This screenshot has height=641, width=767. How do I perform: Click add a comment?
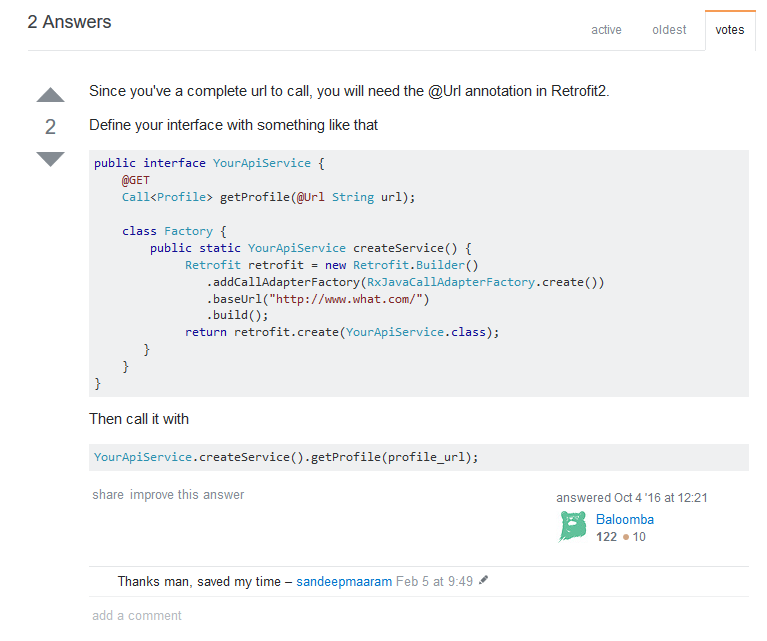pos(137,616)
